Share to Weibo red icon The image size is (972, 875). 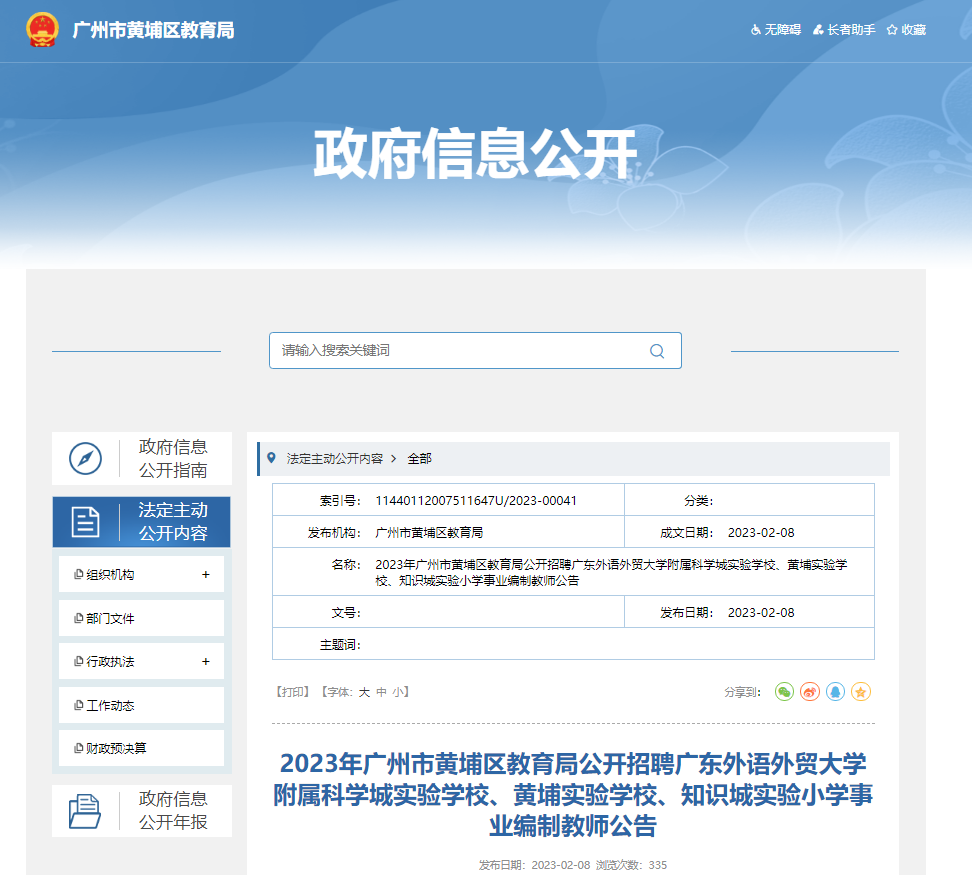(810, 692)
